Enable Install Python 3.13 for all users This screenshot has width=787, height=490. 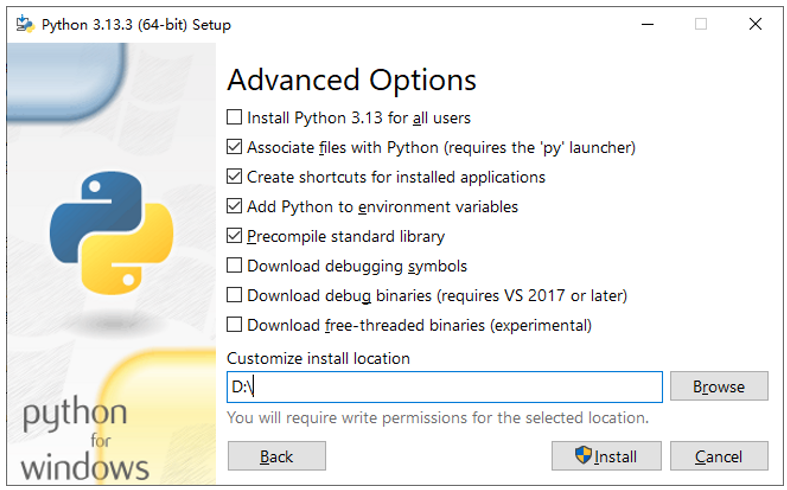click(x=234, y=117)
